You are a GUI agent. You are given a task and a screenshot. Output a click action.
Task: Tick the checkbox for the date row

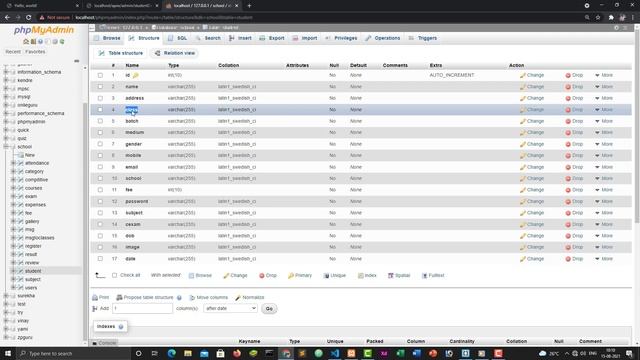click(x=100, y=259)
